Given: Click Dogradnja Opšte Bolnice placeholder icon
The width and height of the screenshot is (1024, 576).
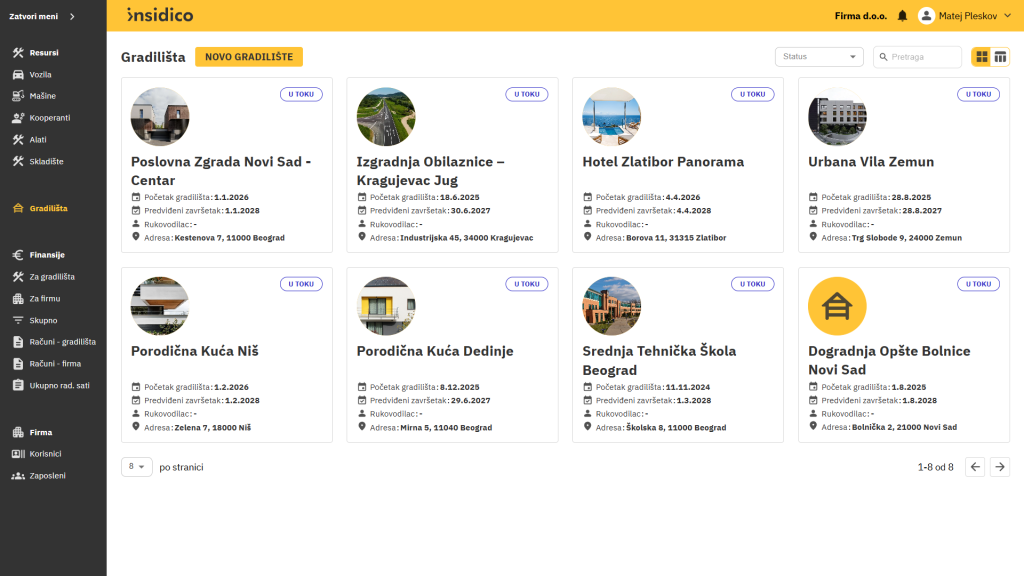Looking at the screenshot, I should pyautogui.click(x=837, y=306).
